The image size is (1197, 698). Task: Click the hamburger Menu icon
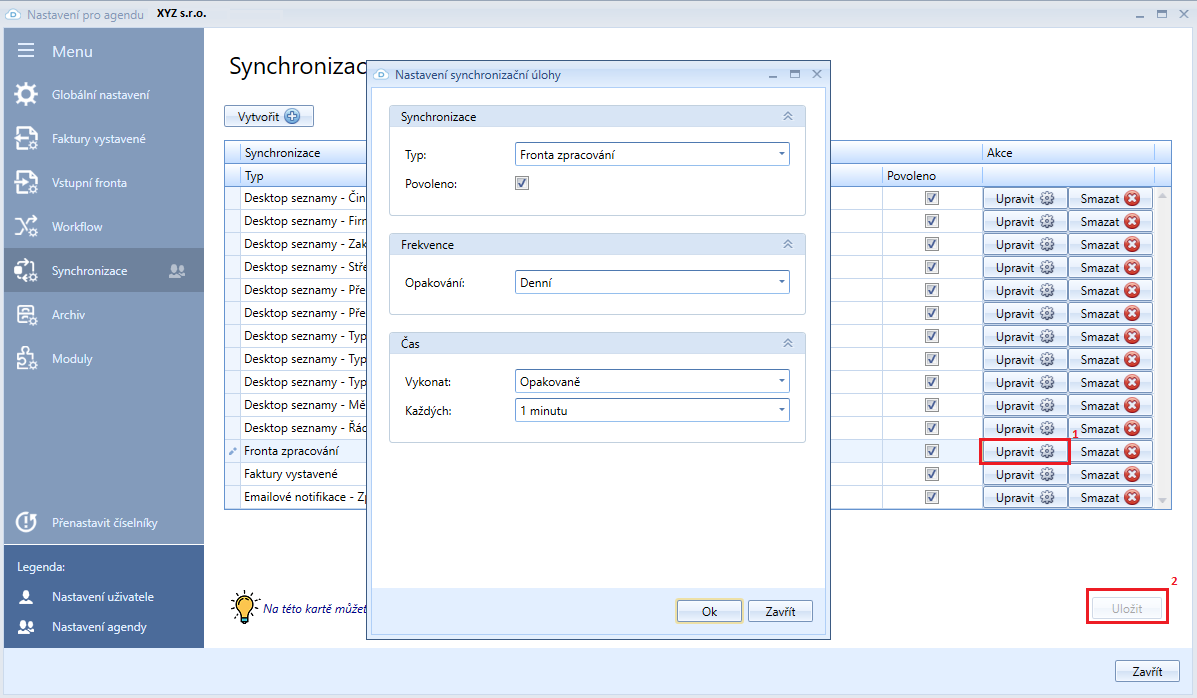[26, 51]
